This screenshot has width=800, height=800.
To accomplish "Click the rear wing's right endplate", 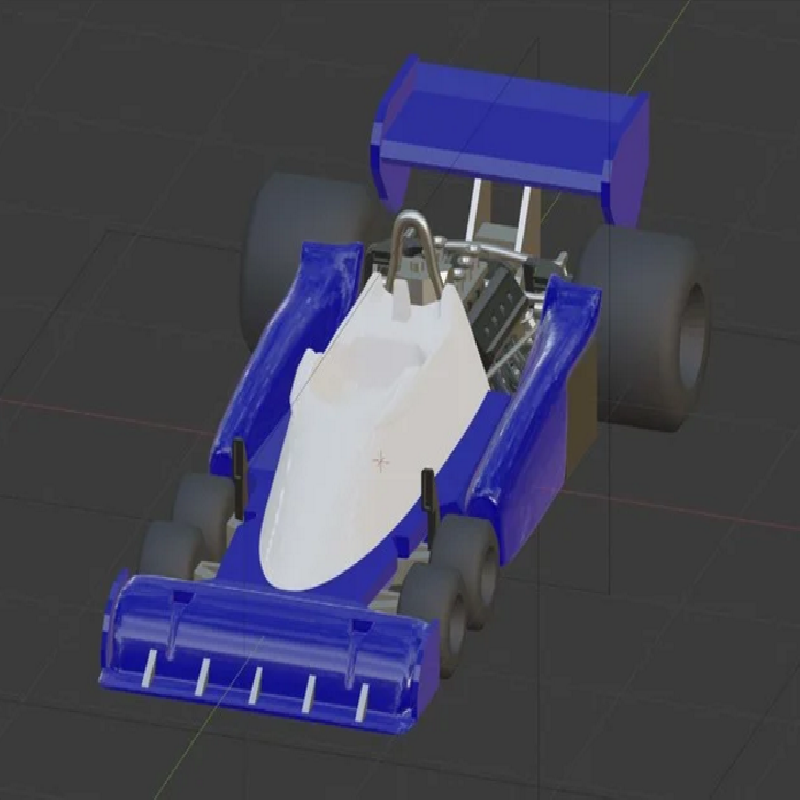I will 632,150.
